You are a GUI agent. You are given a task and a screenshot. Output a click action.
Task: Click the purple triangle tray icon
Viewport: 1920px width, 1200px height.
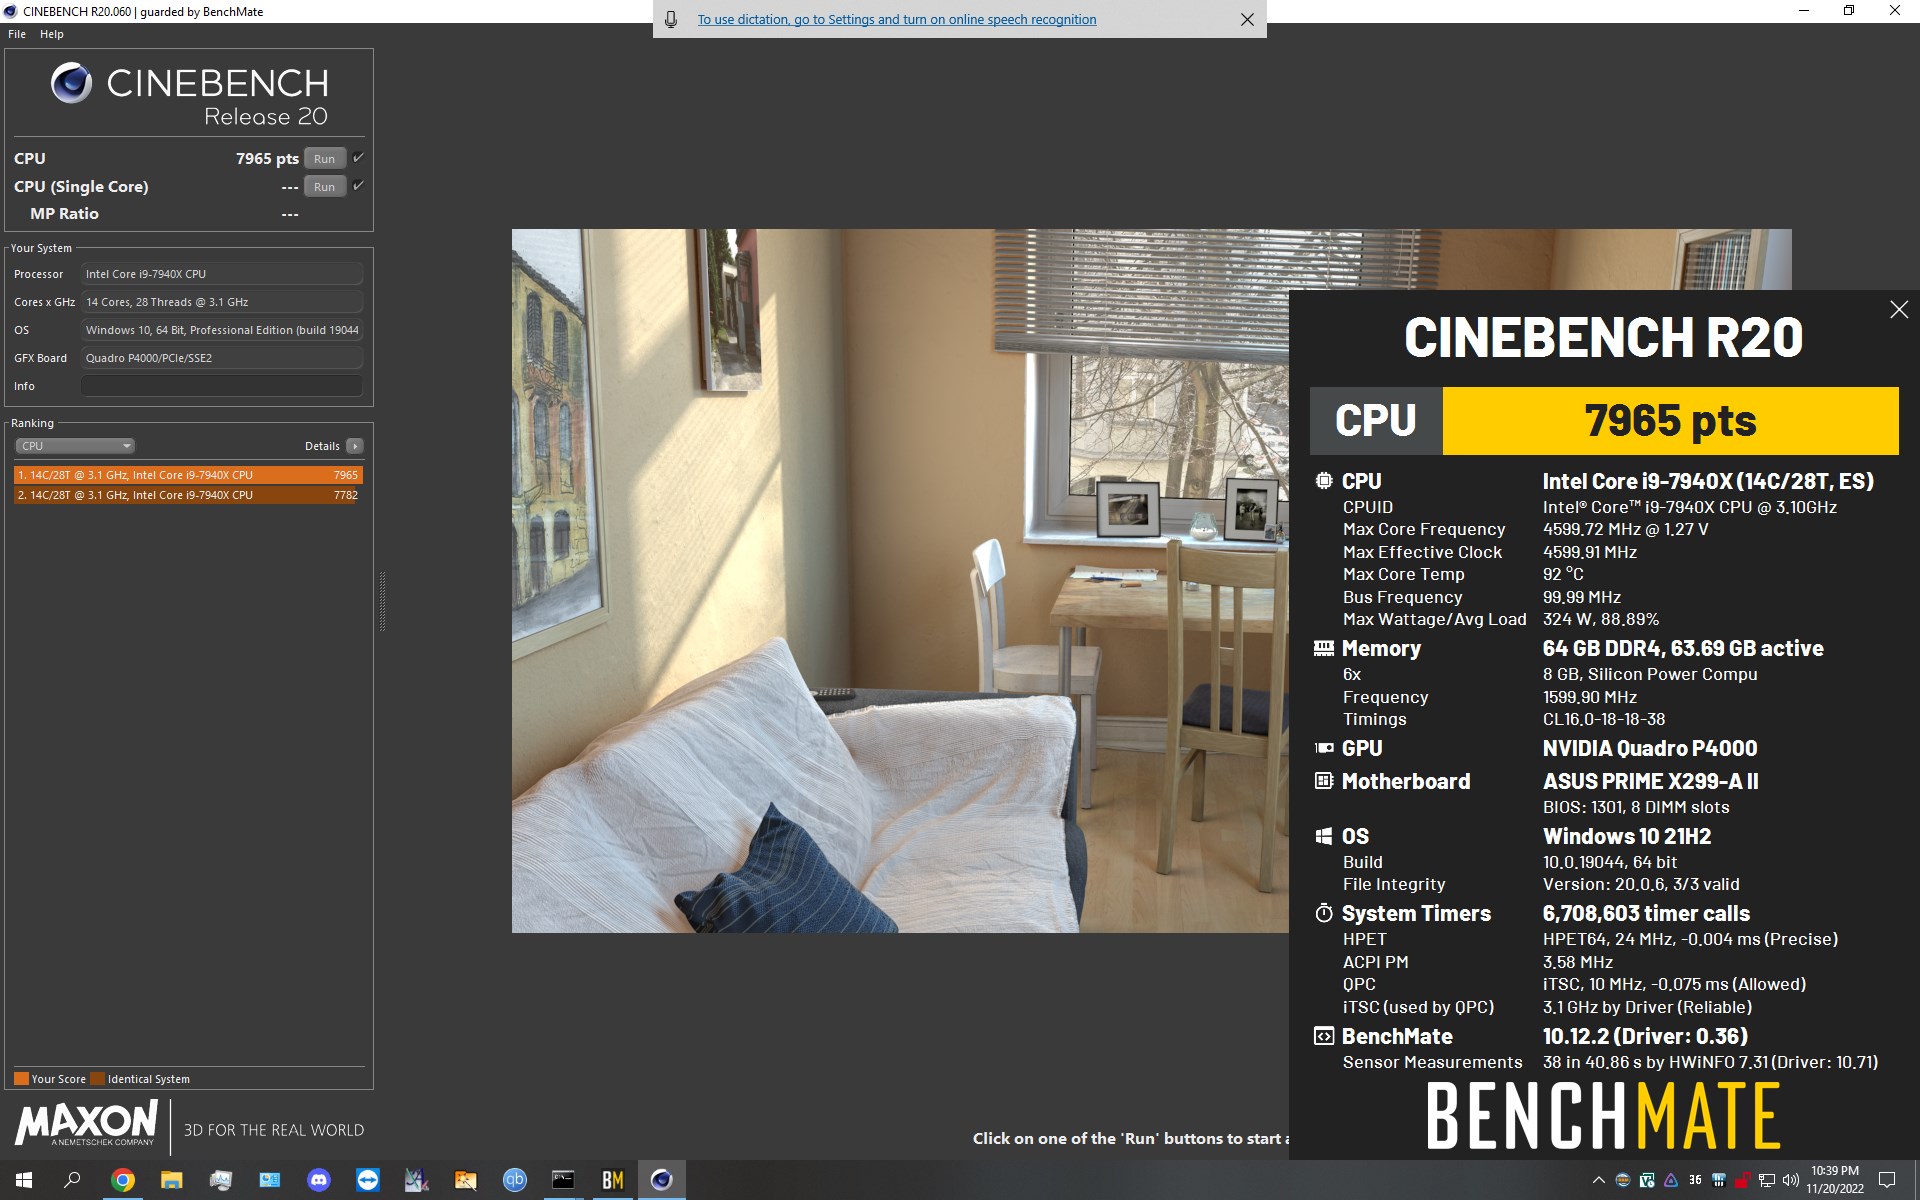(x=1671, y=1180)
